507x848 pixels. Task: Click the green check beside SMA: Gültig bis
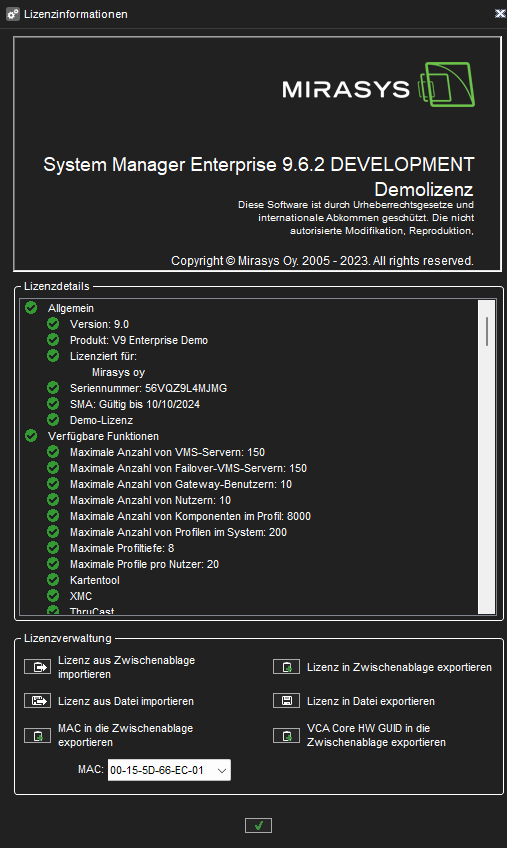tap(53, 404)
